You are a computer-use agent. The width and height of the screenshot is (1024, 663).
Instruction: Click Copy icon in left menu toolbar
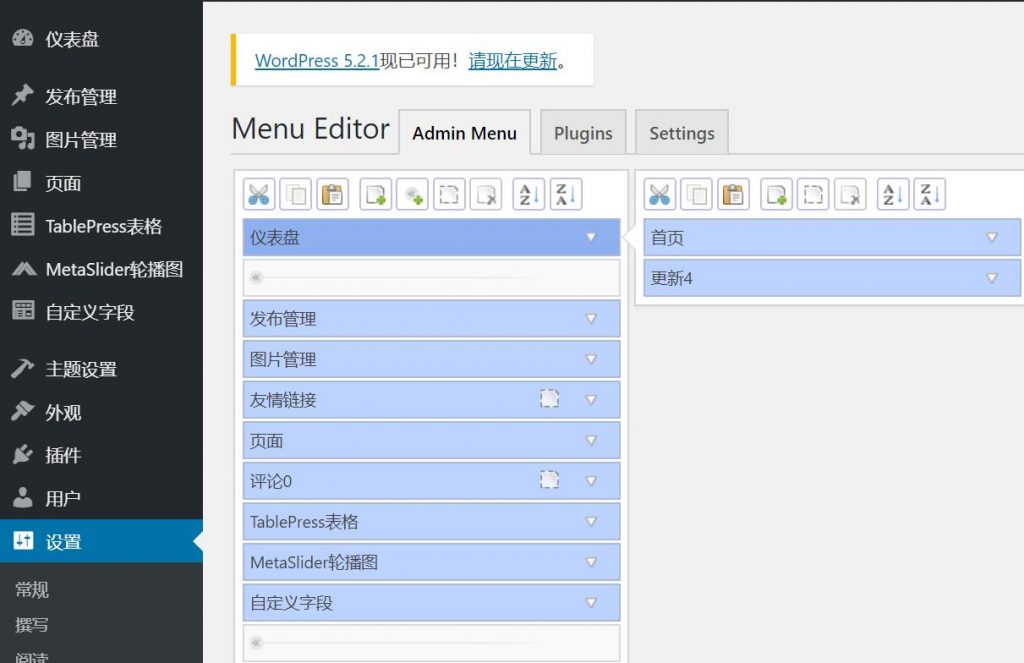(296, 195)
